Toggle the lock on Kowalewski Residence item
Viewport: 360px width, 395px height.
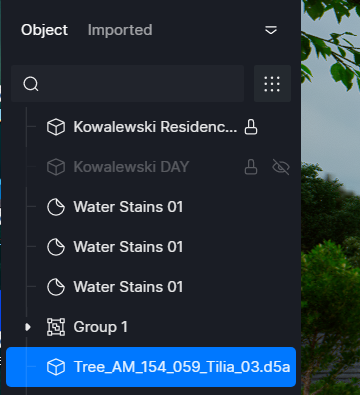[x=251, y=127]
